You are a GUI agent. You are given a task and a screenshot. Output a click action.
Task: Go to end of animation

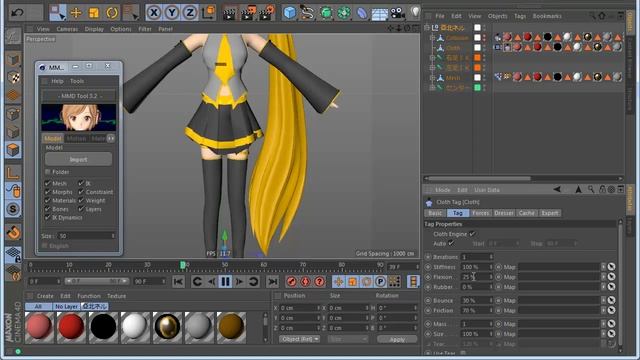(x=272, y=282)
